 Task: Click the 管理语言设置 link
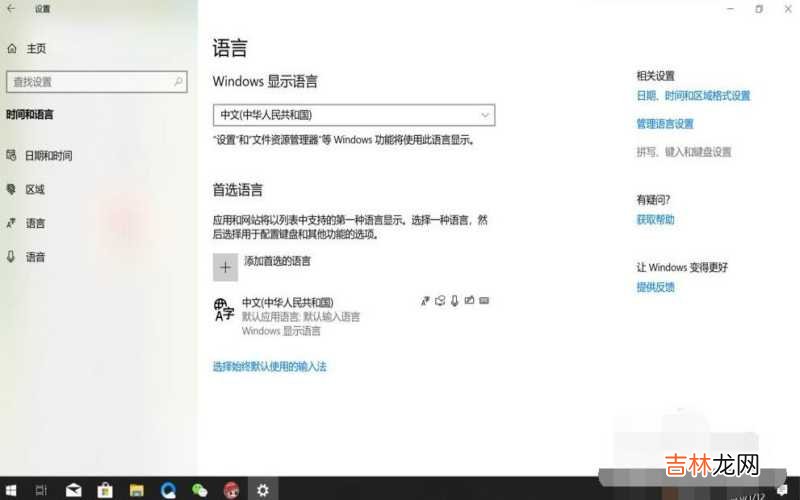tap(664, 124)
